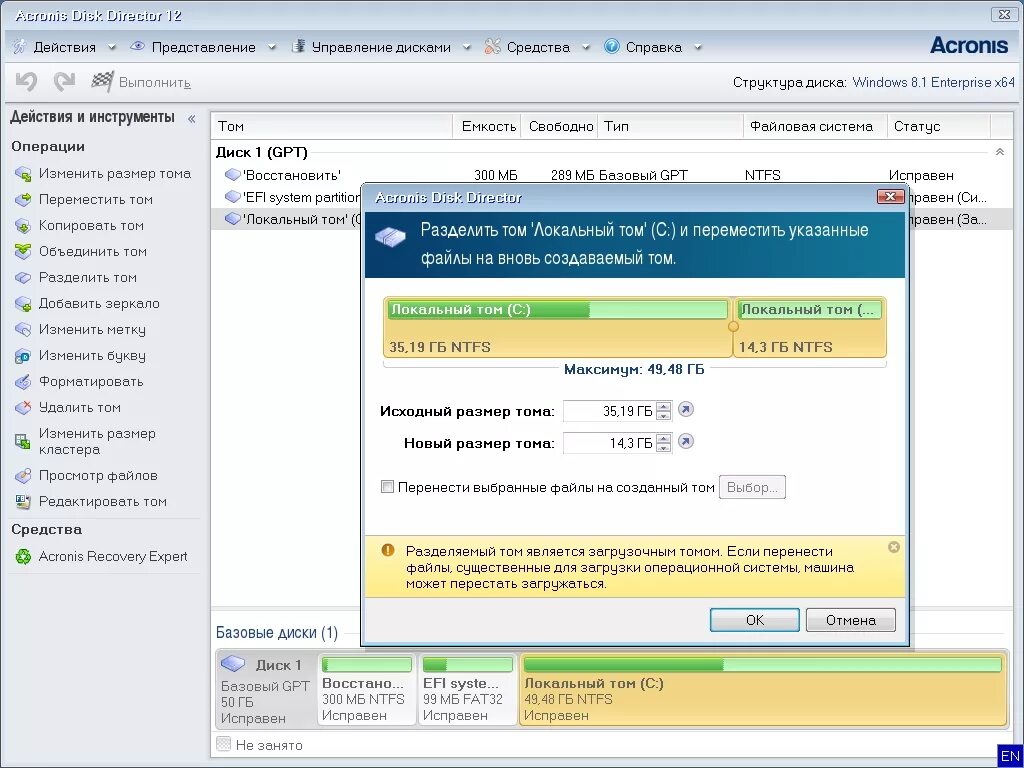Open the Представление menu
Screen dimensions: 1024x768
coord(203,47)
